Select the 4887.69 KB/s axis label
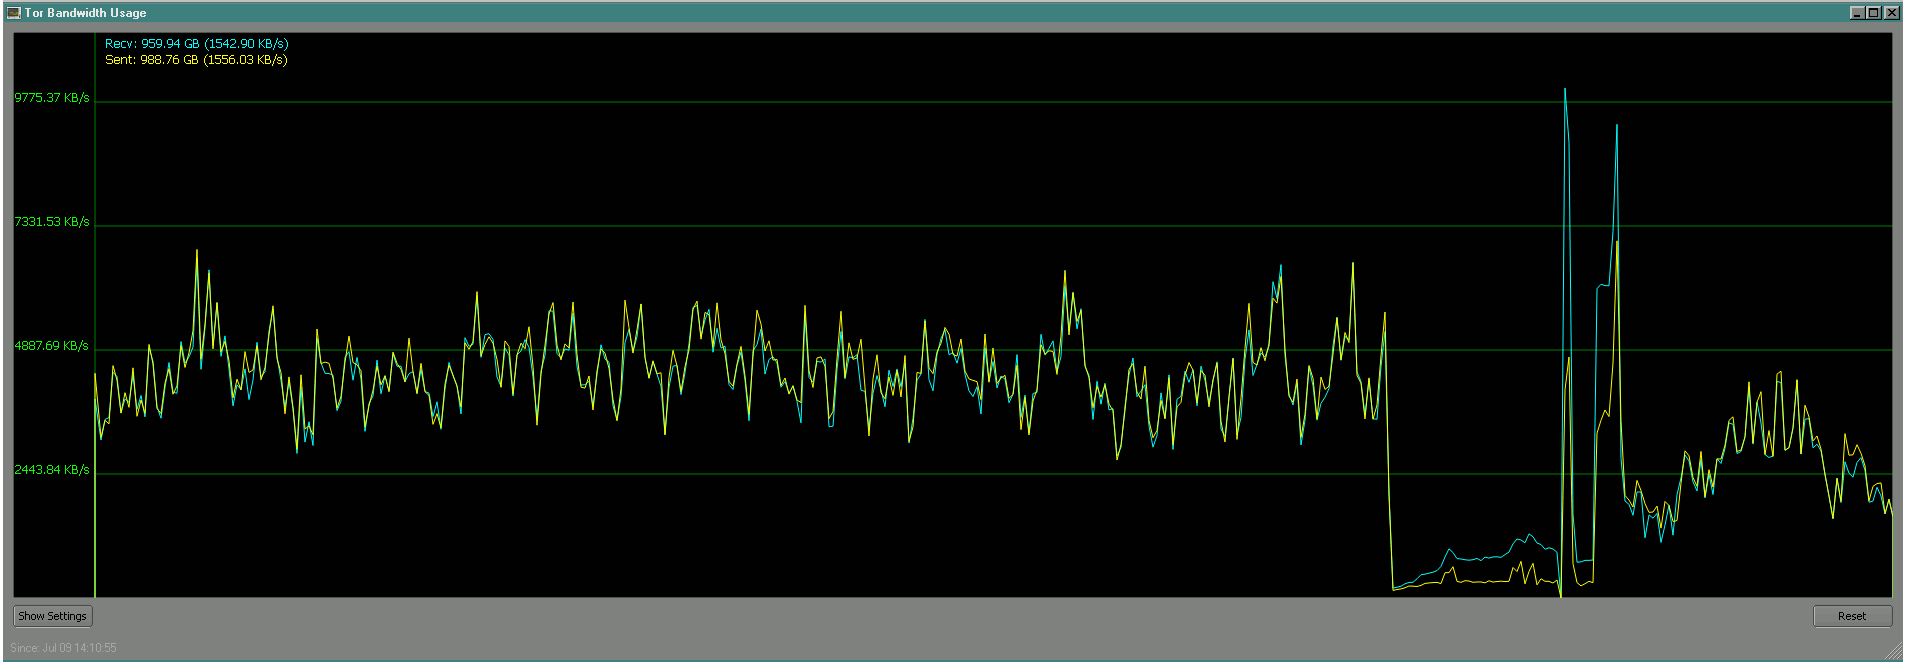This screenshot has width=1905, height=662. [52, 346]
